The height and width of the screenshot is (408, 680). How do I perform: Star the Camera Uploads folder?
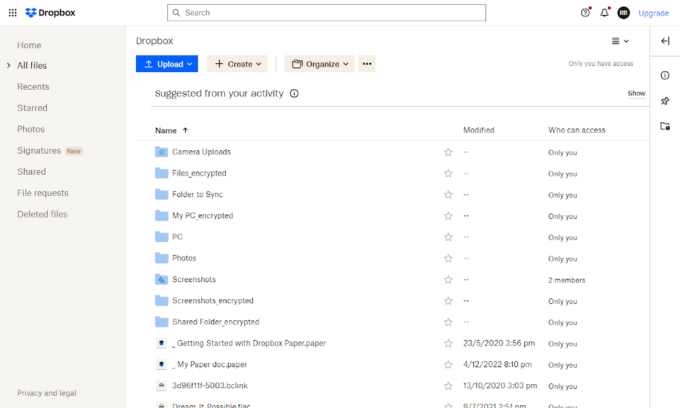(x=448, y=152)
